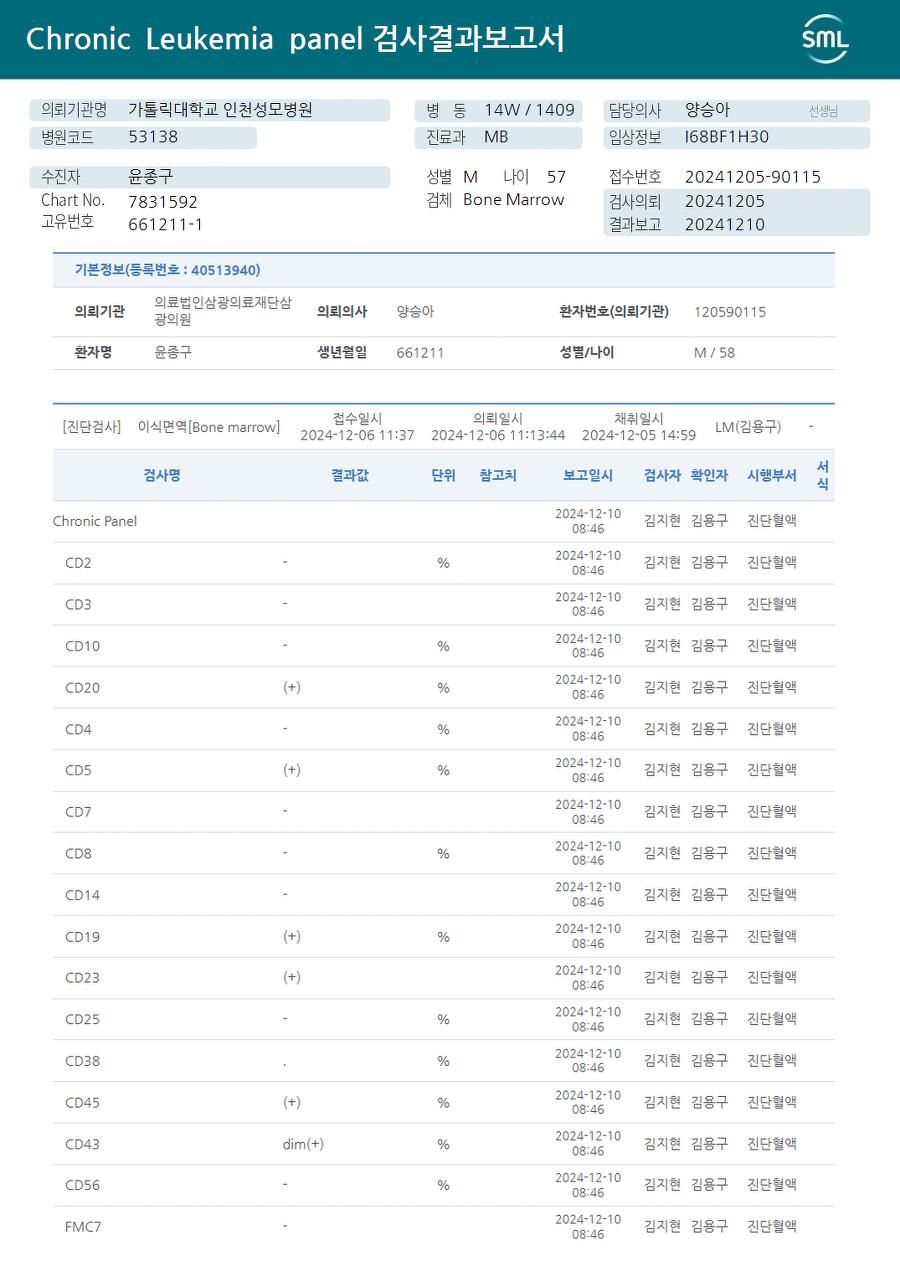Screen dimensions: 900x1271
Task: Select specimen value 'Bone Marrow' in header
Action: [514, 200]
